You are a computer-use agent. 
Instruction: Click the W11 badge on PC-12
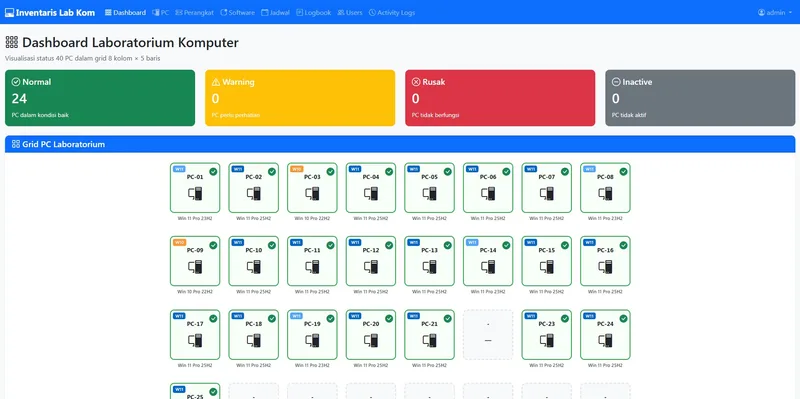[x=355, y=242]
